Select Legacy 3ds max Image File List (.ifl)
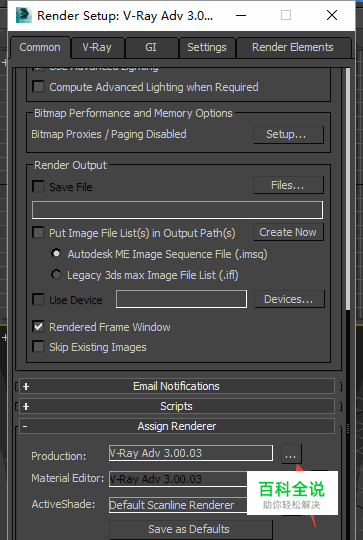Image resolution: width=363 pixels, height=540 pixels. coord(56,275)
